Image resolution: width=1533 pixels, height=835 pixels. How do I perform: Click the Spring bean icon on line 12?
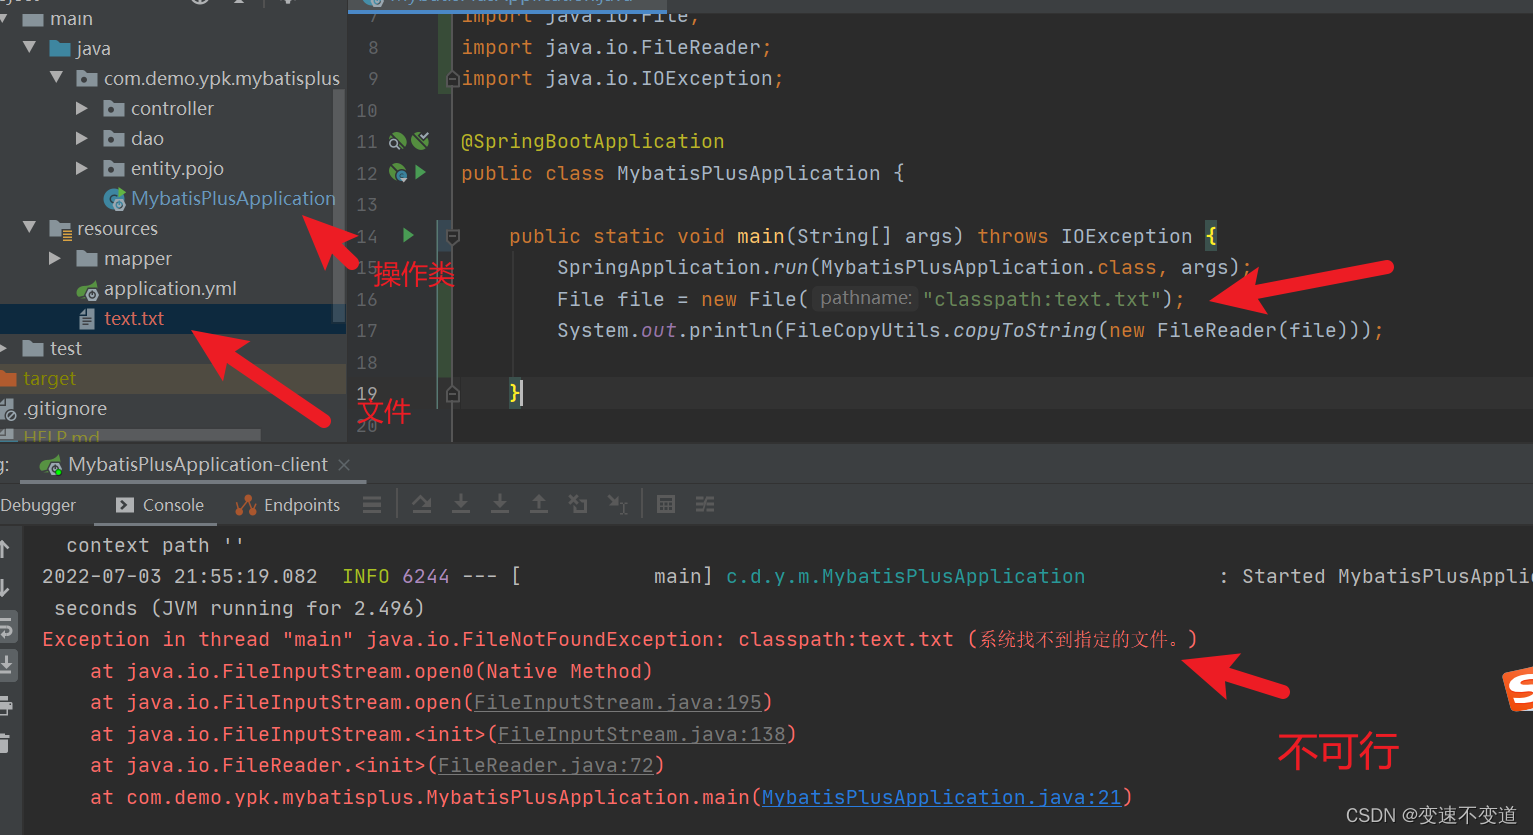(x=398, y=173)
